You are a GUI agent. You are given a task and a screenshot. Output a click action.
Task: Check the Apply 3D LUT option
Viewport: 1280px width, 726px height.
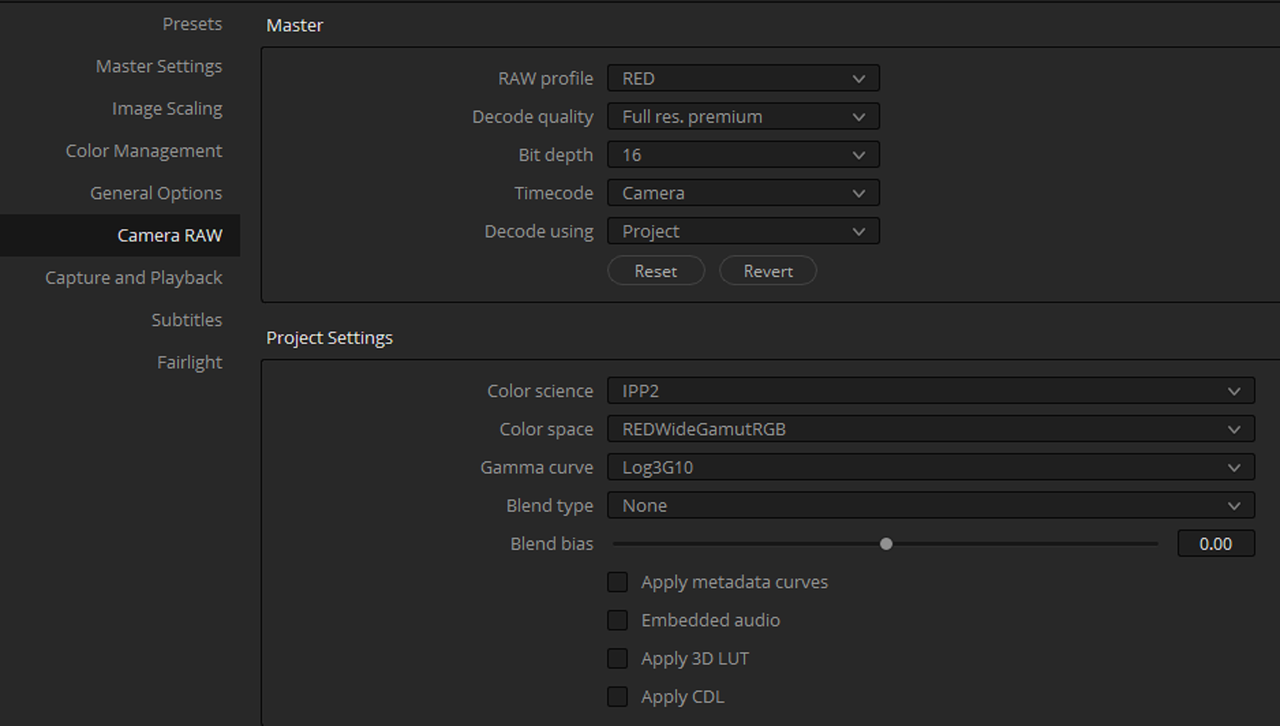click(618, 658)
